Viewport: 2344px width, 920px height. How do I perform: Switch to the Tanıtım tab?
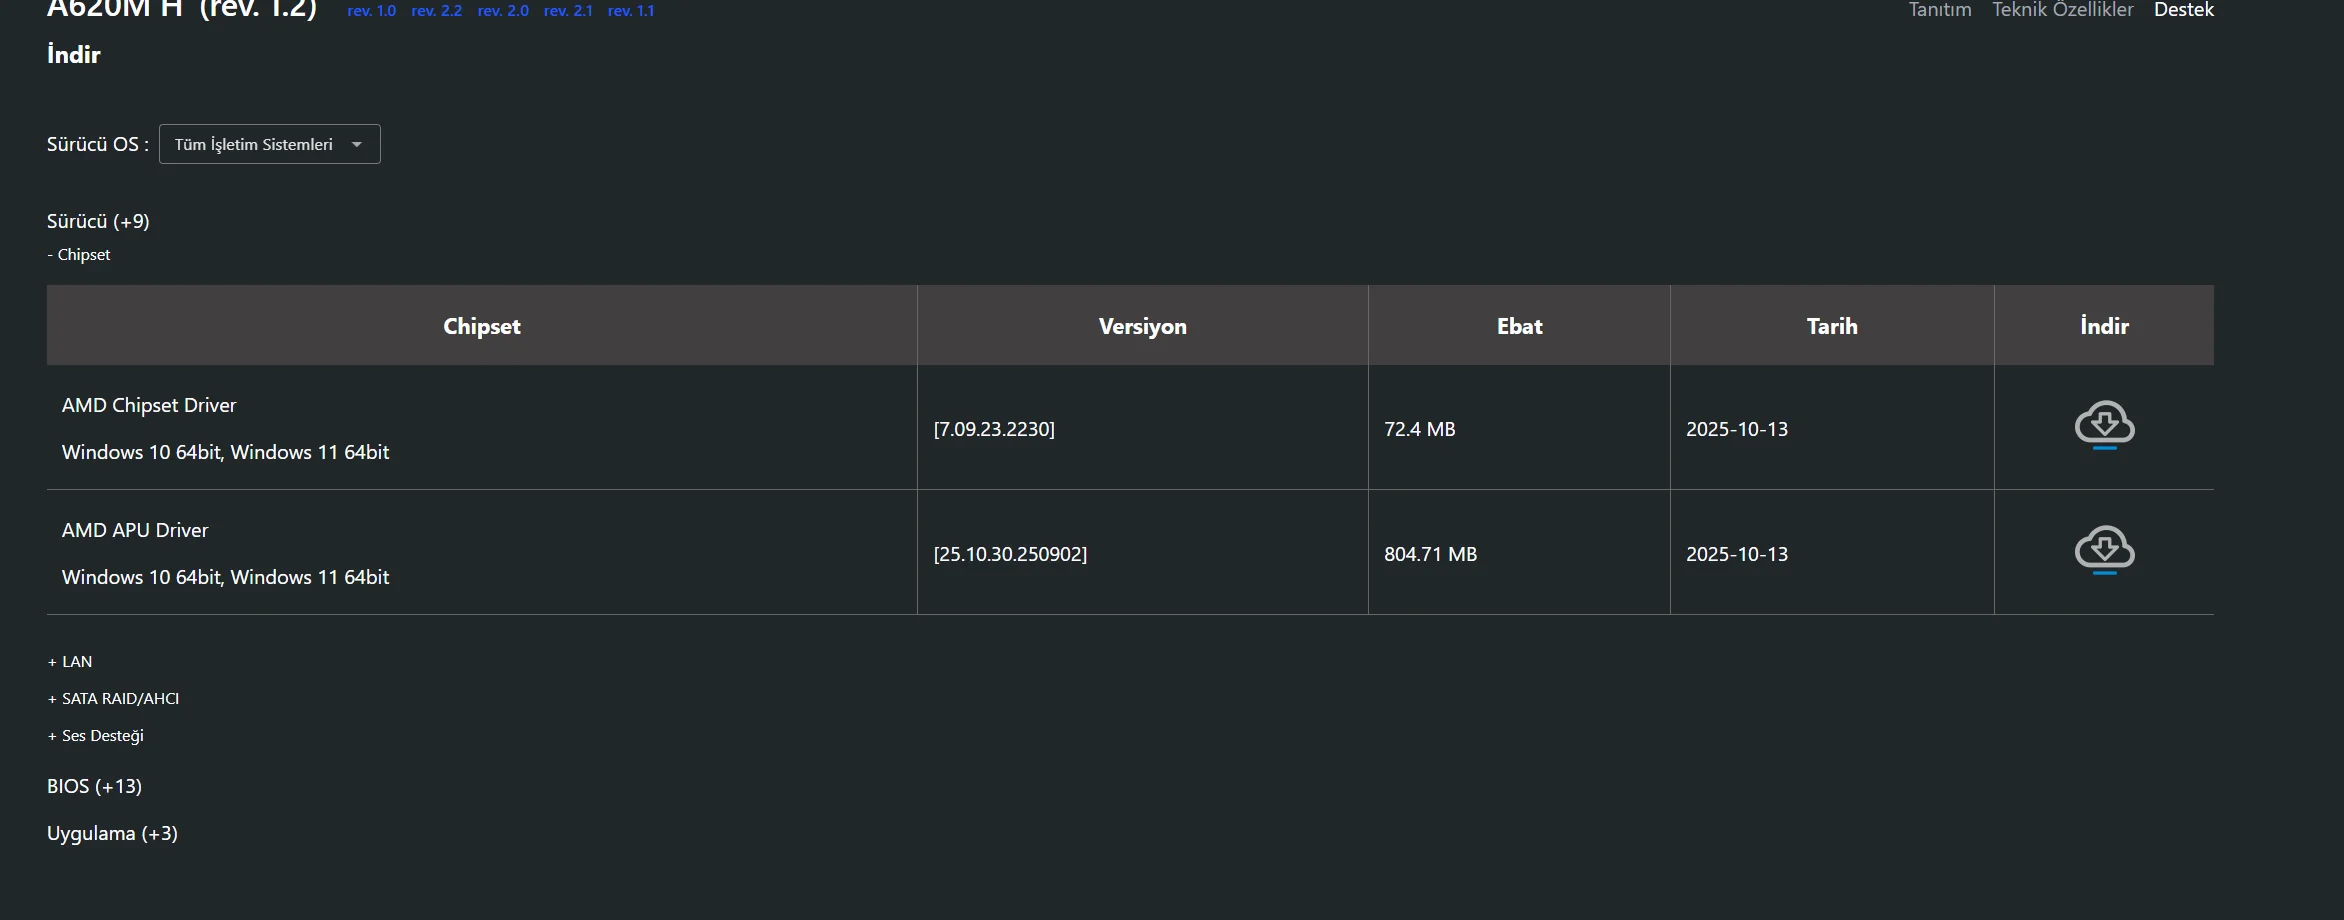click(x=1939, y=10)
